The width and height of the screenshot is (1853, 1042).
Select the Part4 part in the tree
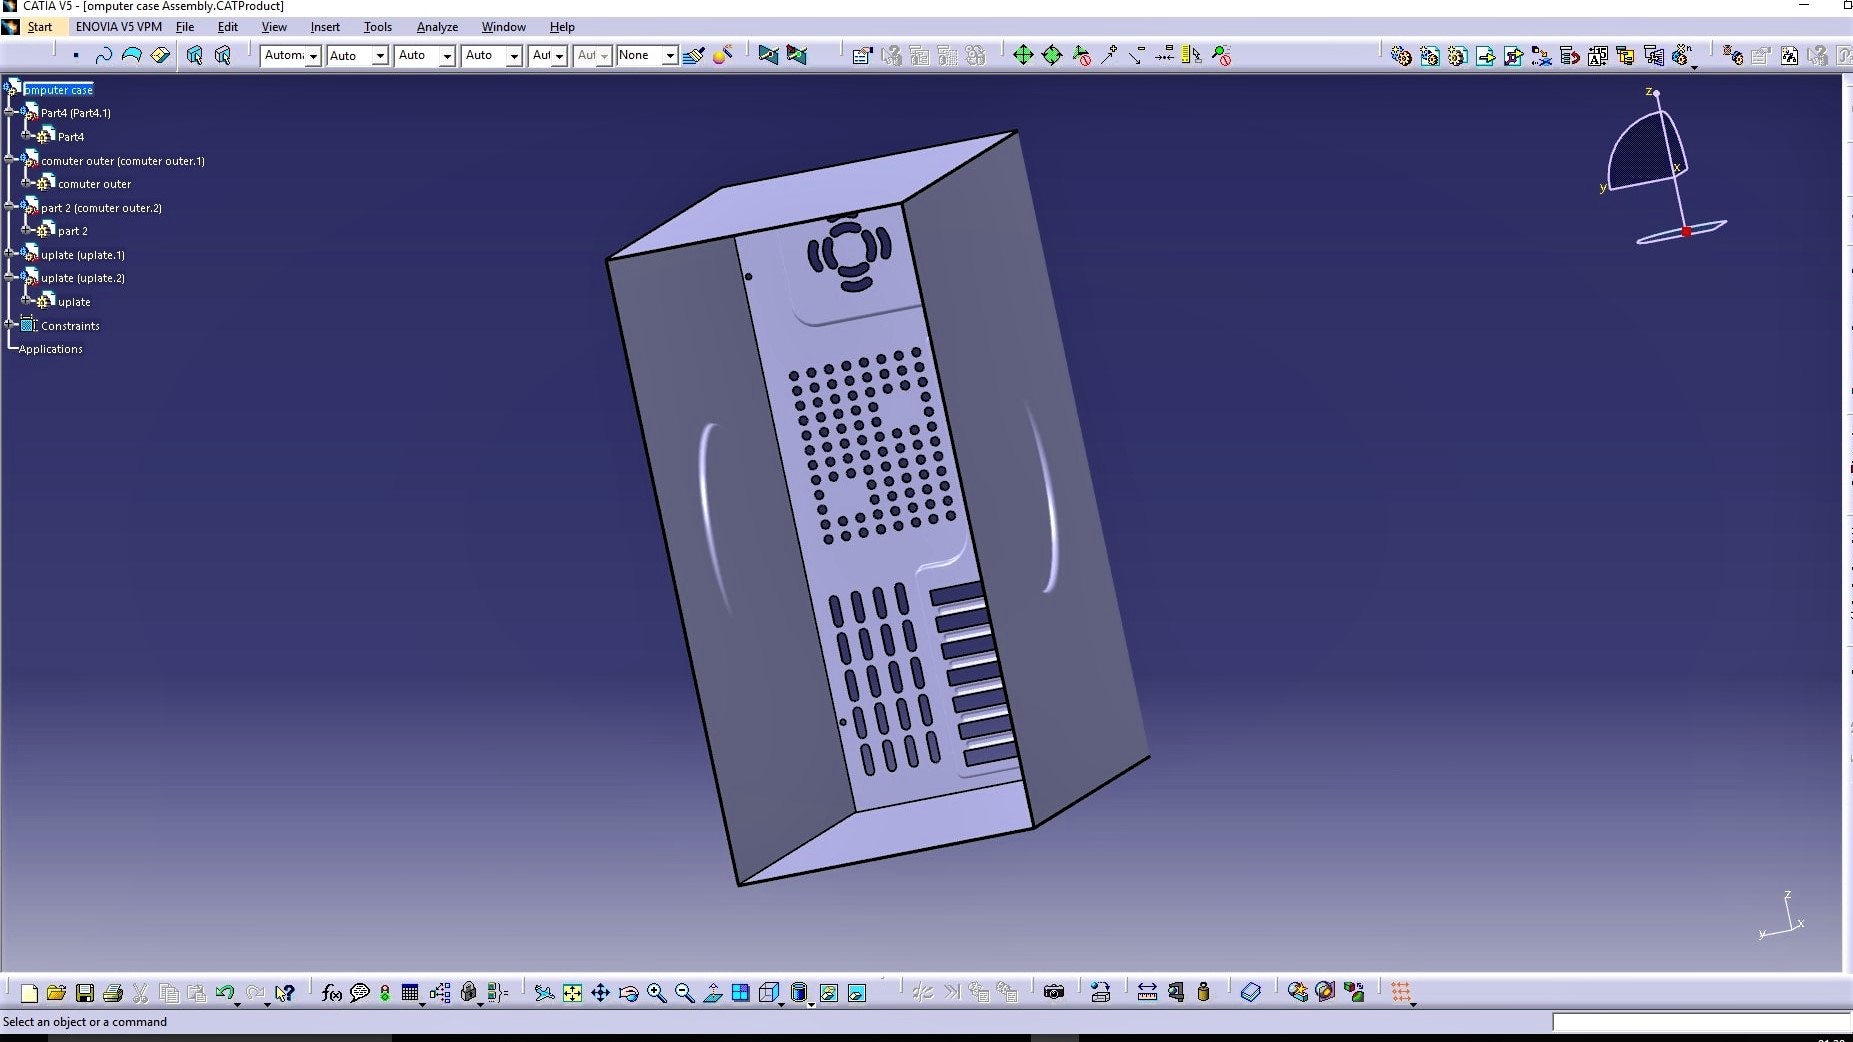[71, 137]
